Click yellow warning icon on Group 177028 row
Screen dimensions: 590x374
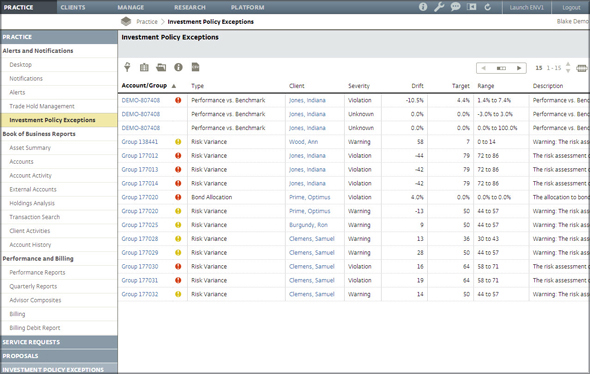[x=178, y=239]
